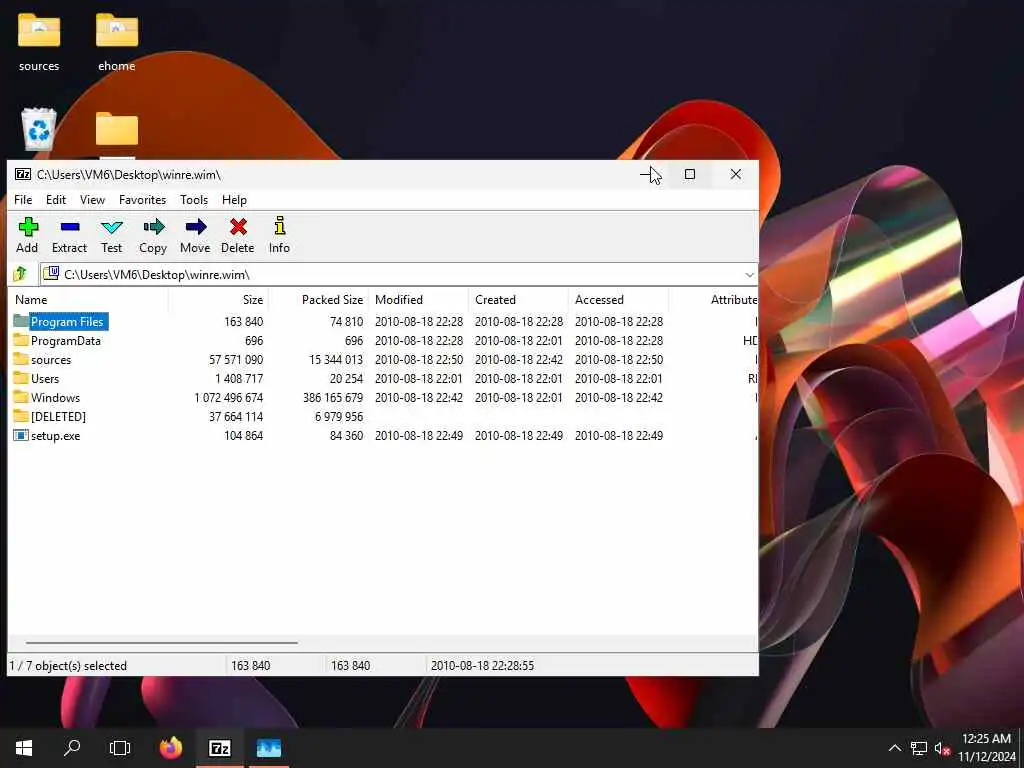Open taskbar Search
1024x768 pixels.
(72, 748)
